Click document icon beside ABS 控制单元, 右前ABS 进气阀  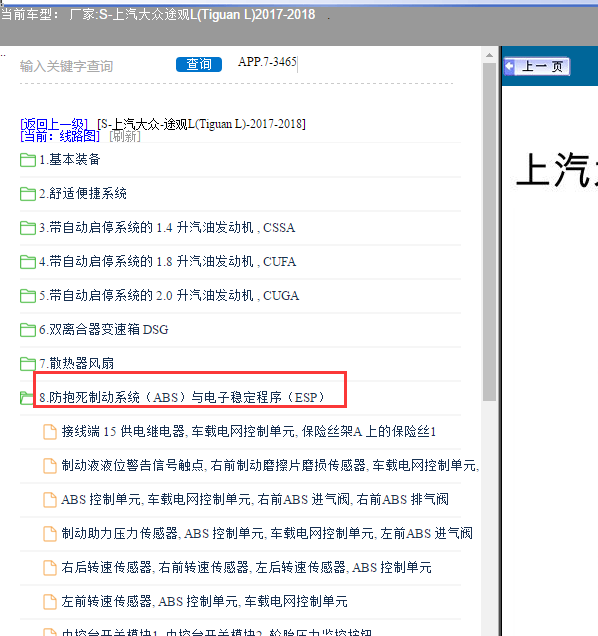(50, 500)
